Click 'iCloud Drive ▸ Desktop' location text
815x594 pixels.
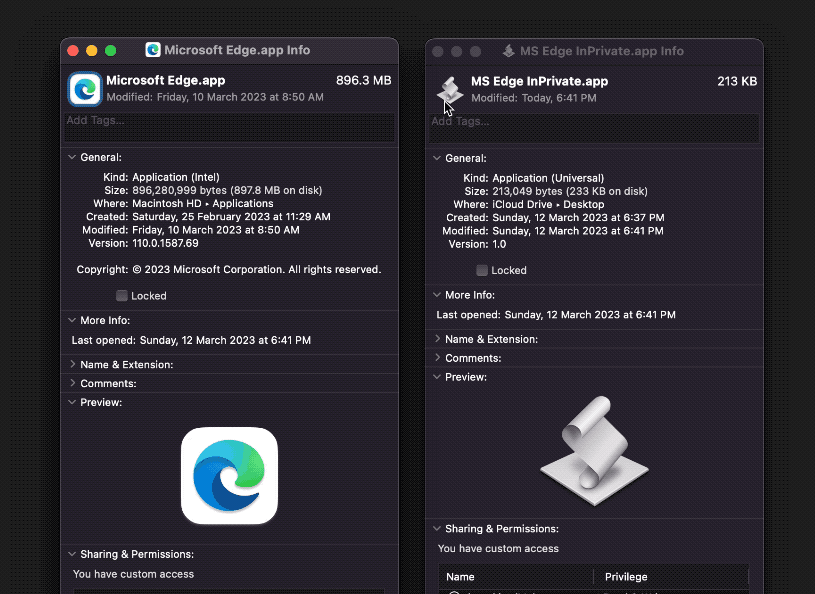click(548, 205)
